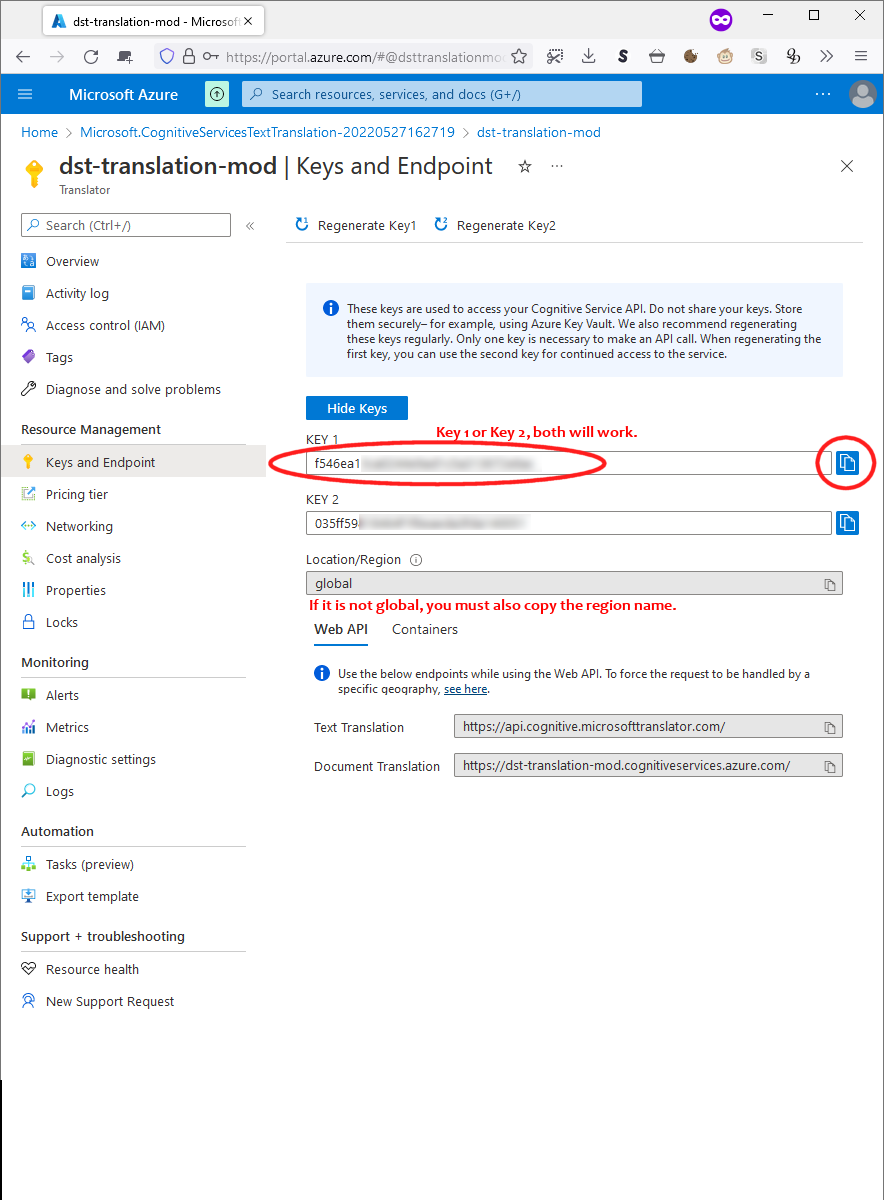Bookmark this page with the star
Screen dimensions: 884x1200
click(x=520, y=57)
